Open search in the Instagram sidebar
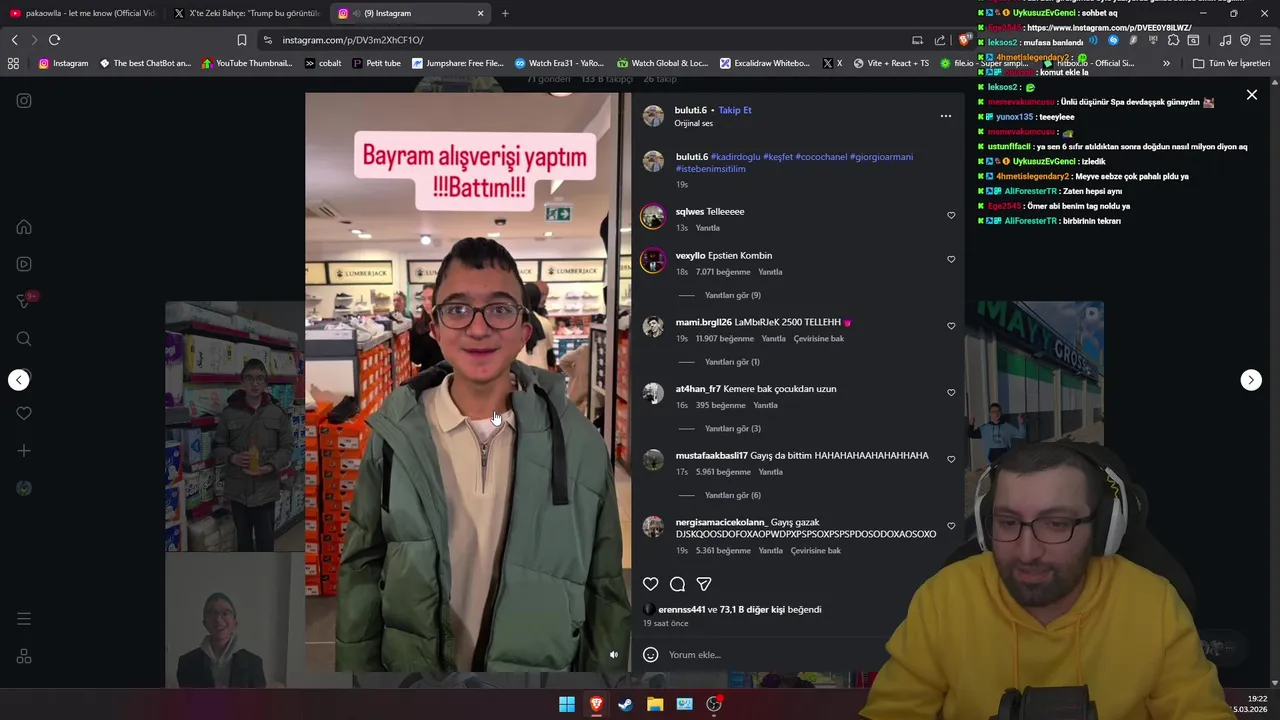This screenshot has width=1280, height=720. 24,339
